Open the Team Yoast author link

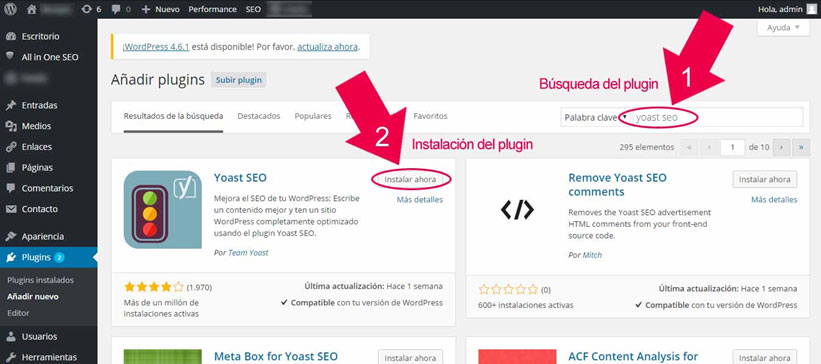(248, 252)
